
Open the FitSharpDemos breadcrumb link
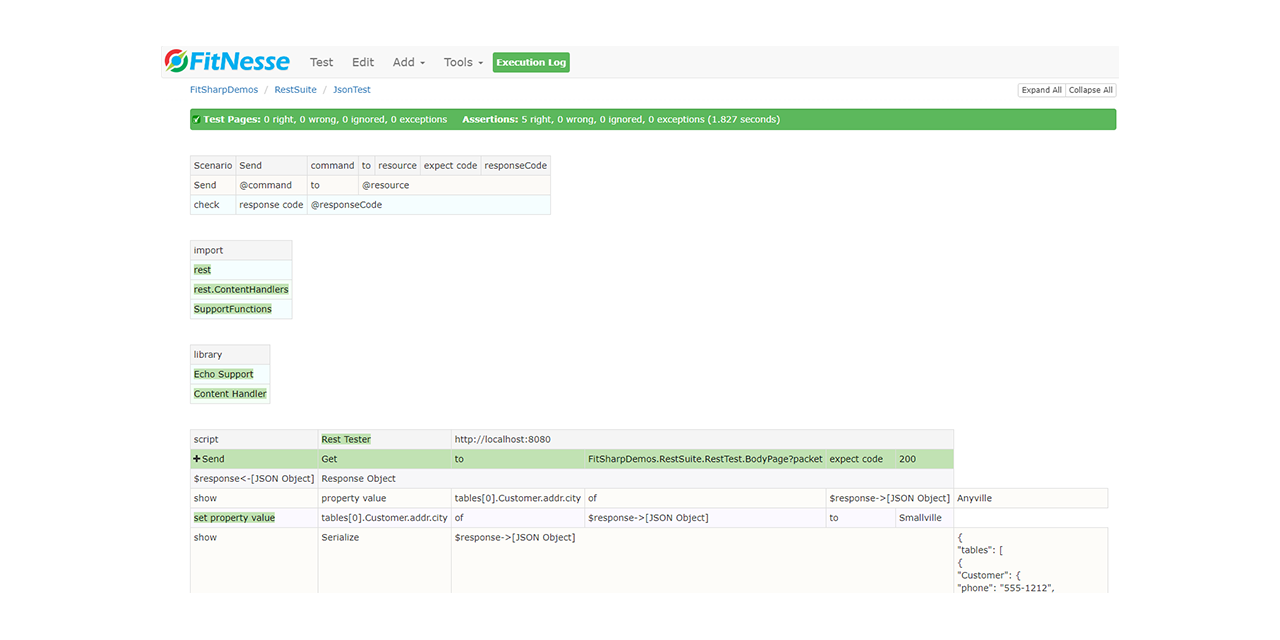pyautogui.click(x=223, y=89)
